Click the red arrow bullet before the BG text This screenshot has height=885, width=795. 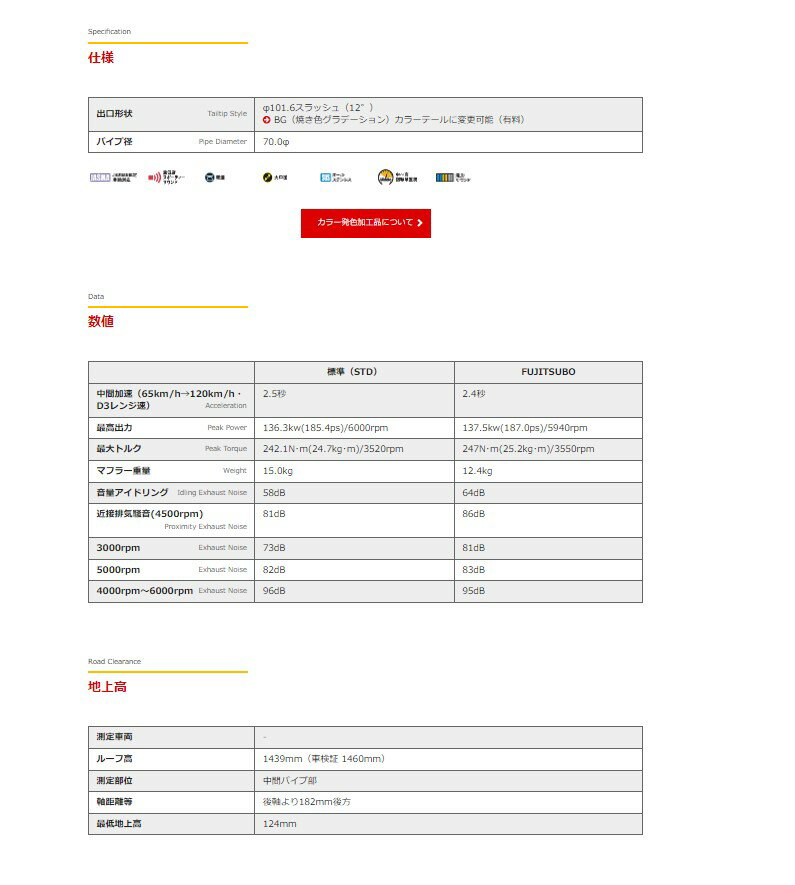click(266, 120)
